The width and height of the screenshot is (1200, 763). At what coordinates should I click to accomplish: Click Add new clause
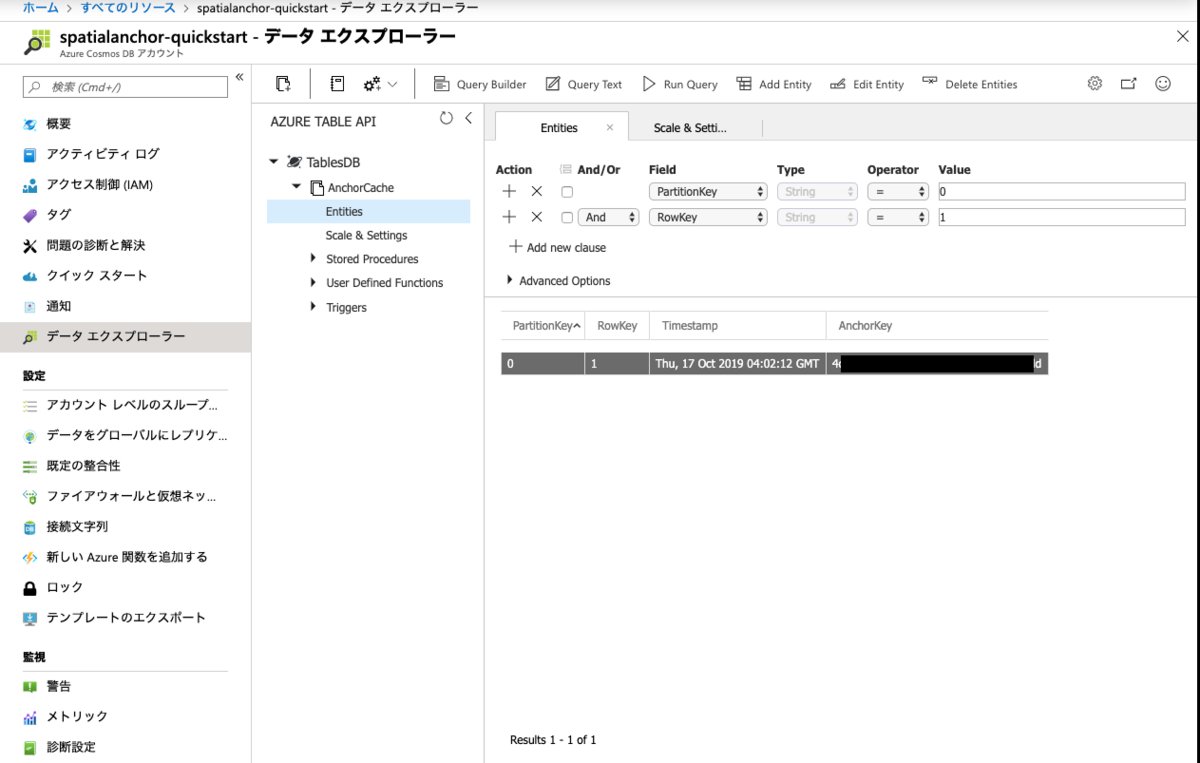point(558,247)
